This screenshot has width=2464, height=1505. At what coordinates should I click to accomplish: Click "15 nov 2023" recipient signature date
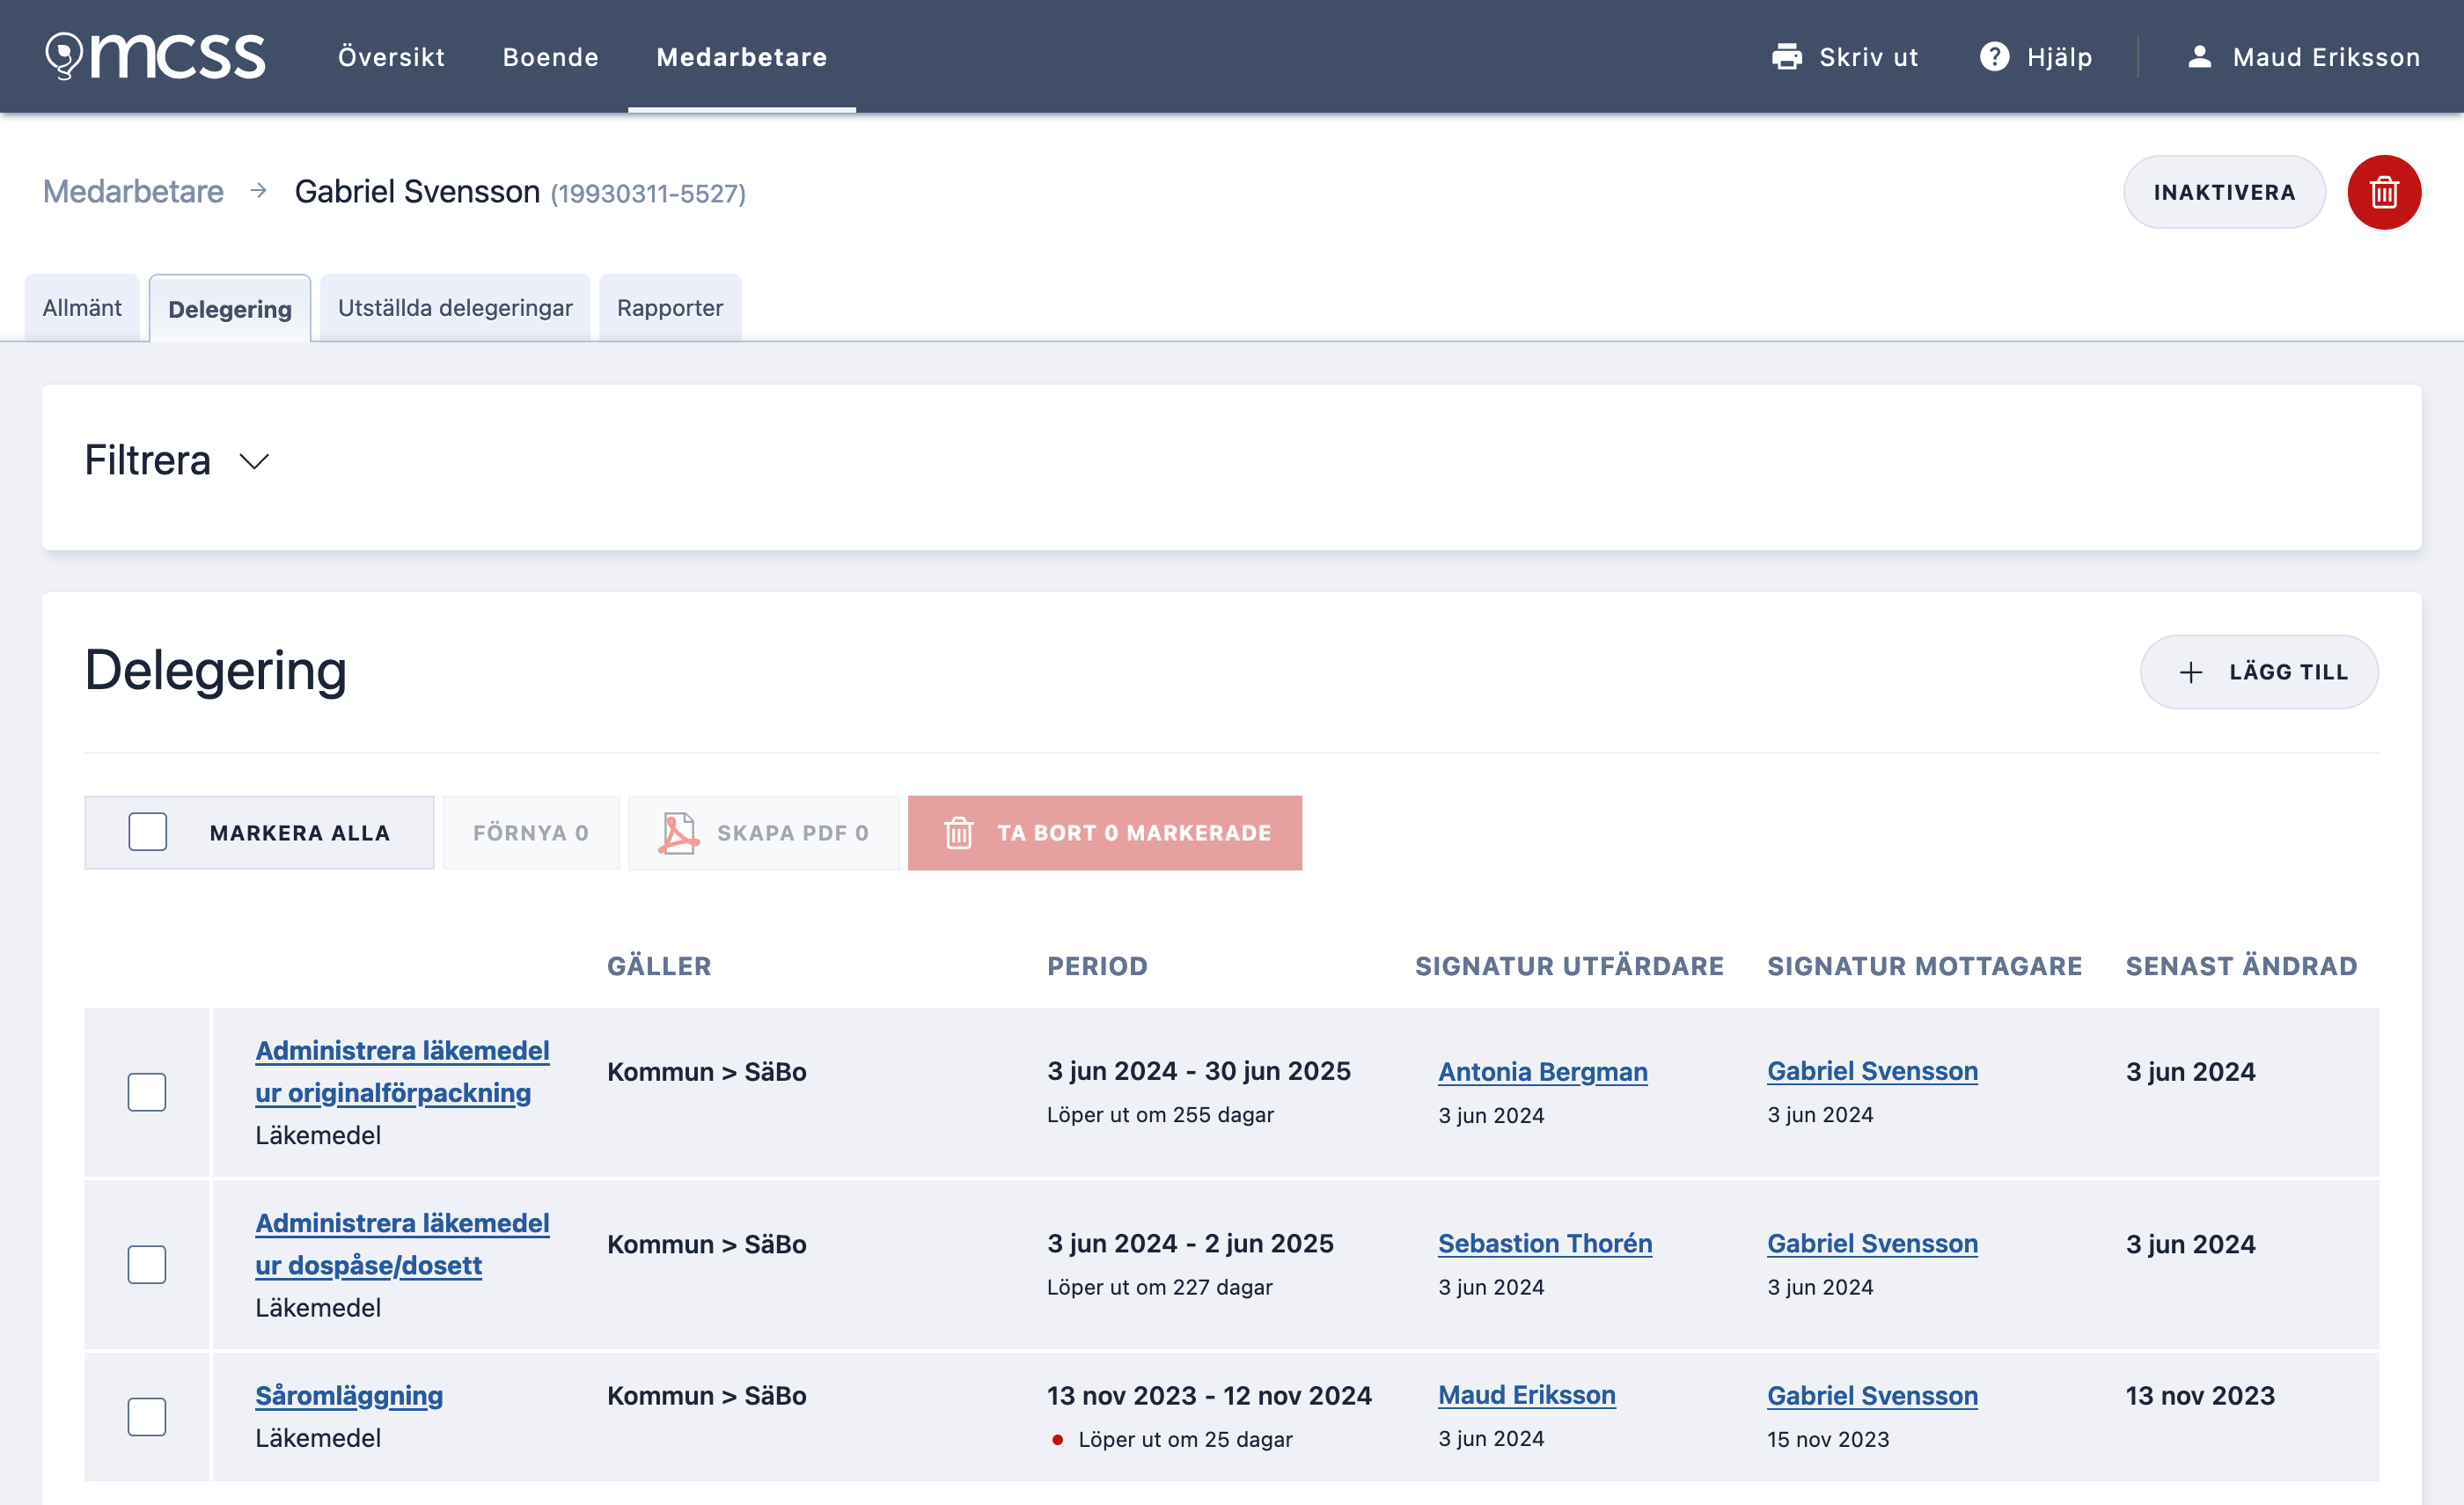tap(1828, 1439)
